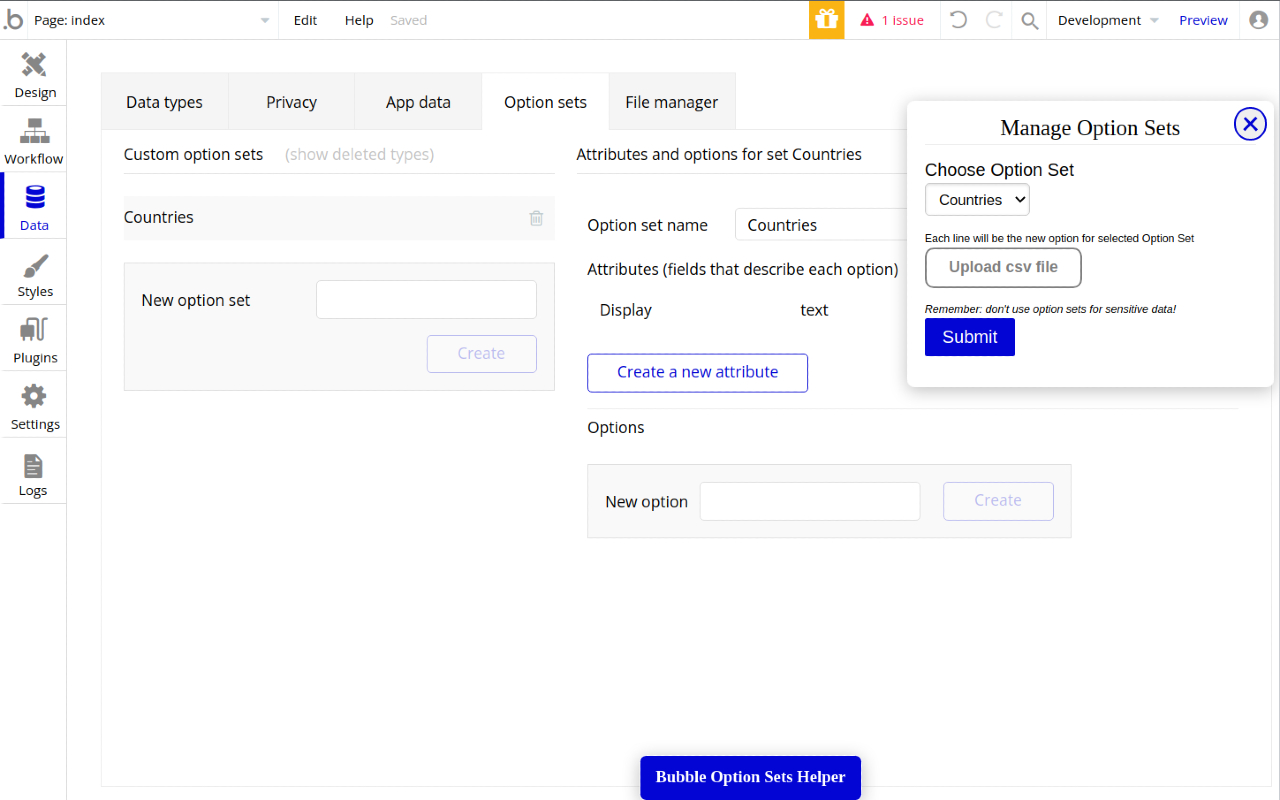Open the Styles panel
This screenshot has height=800, width=1280.
tap(34, 272)
